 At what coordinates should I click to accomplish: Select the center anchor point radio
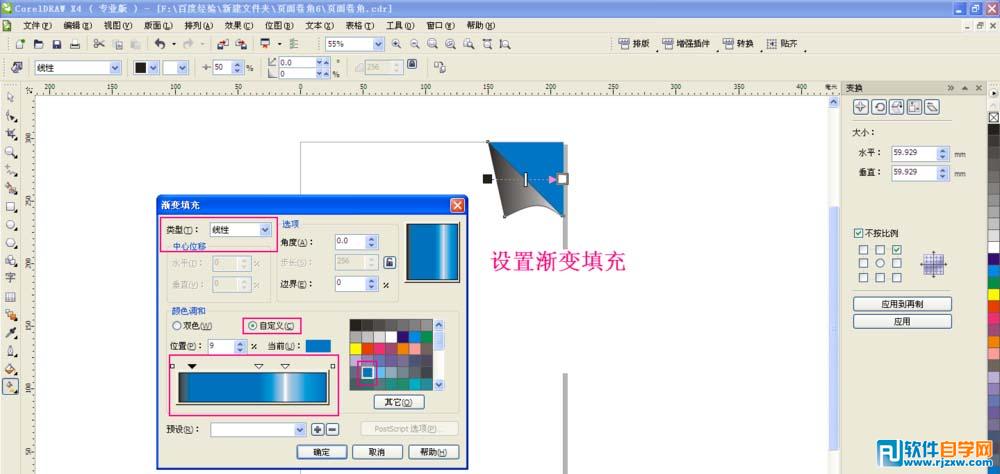(879, 263)
